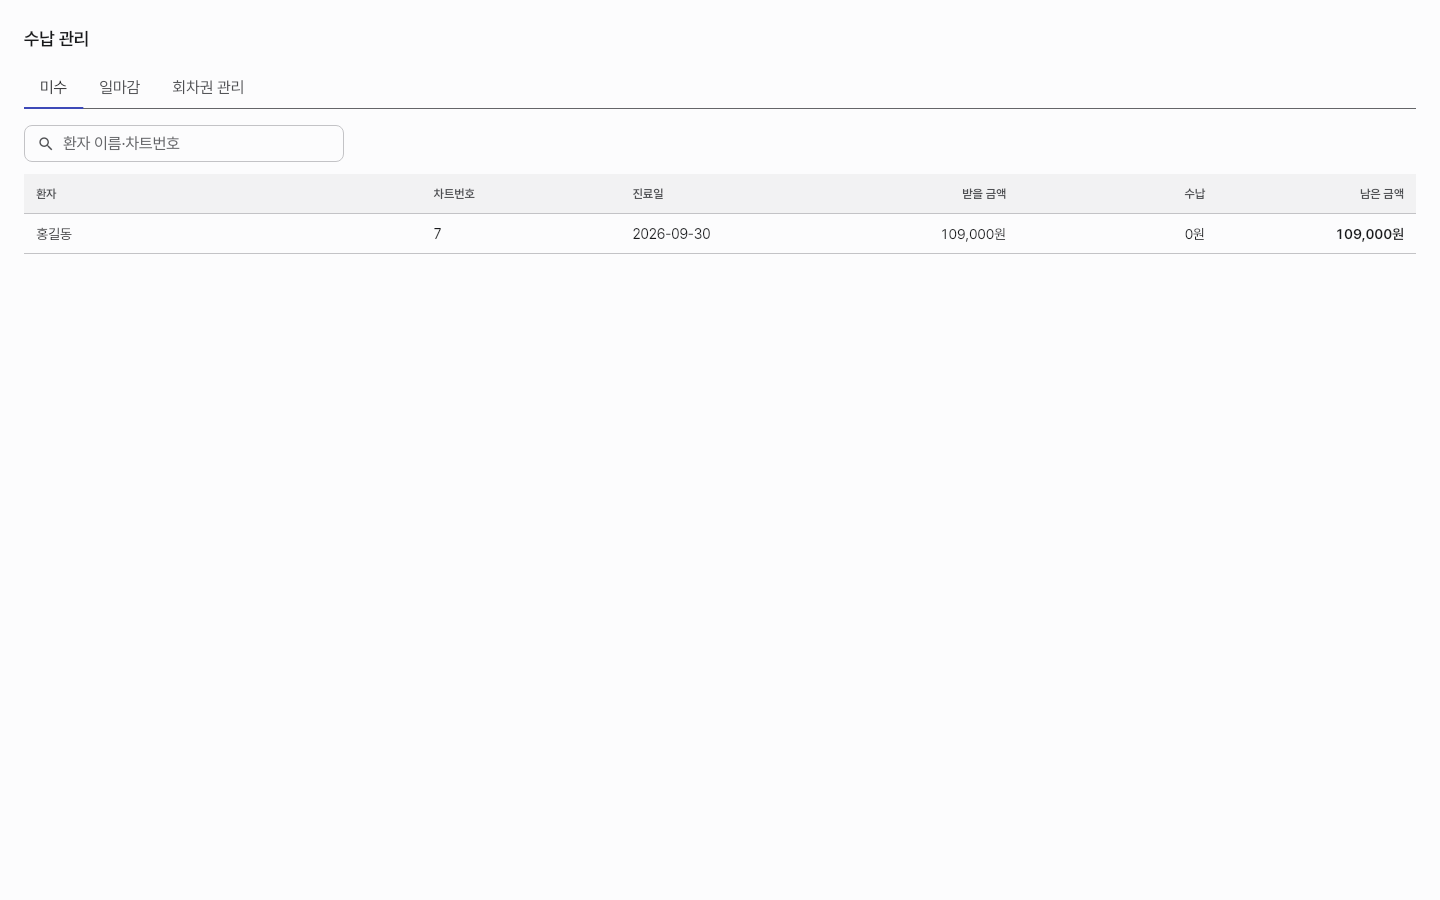The height and width of the screenshot is (900, 1440).
Task: Click the date 2026-09-30
Action: click(x=671, y=234)
